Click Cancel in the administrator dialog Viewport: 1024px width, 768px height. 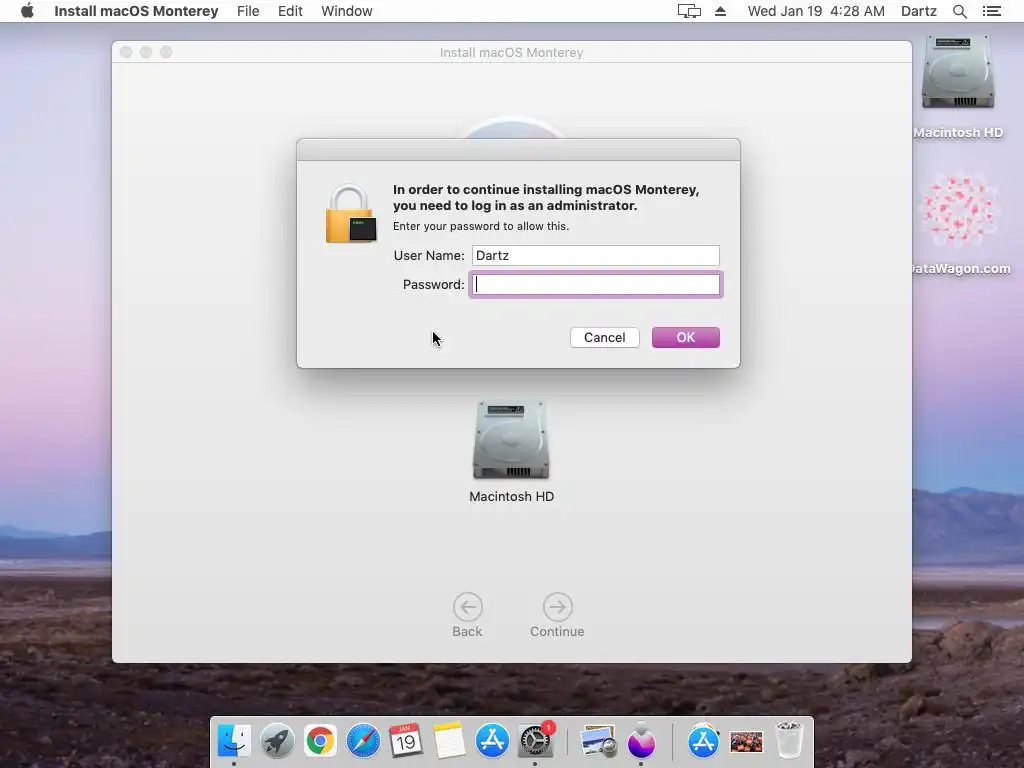604,338
